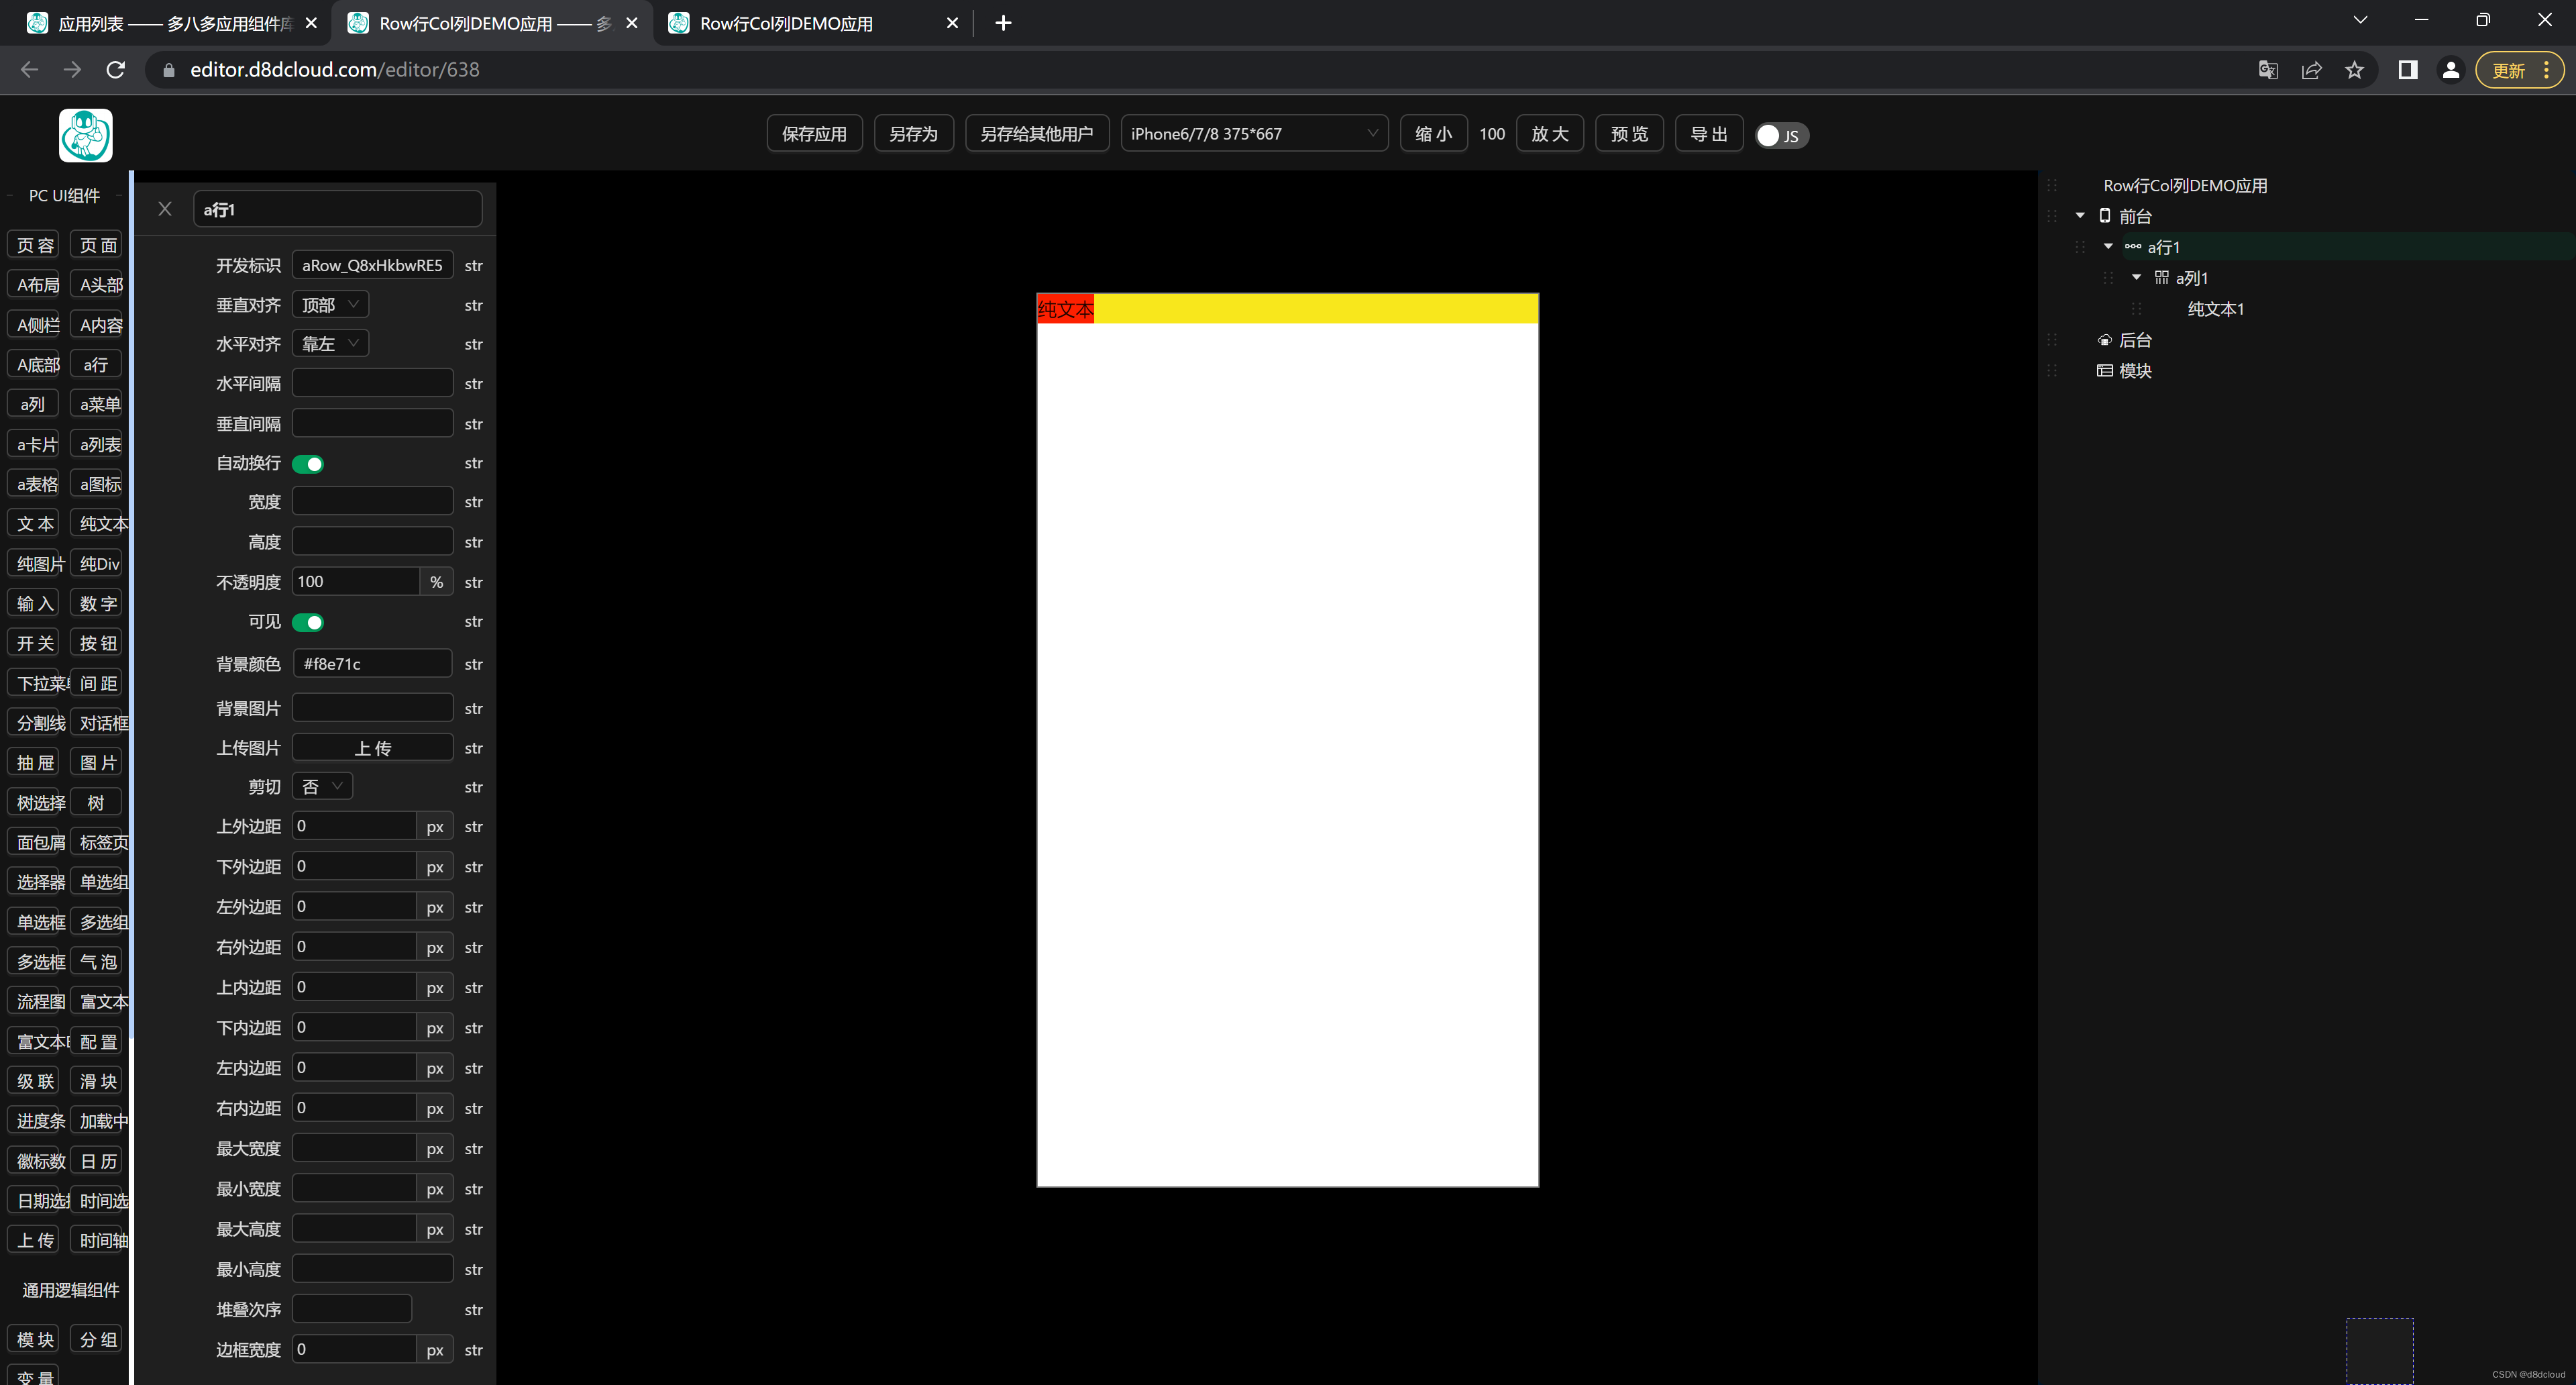Image resolution: width=2576 pixels, height=1385 pixels.
Task: Close the a行1 properties panel
Action: 165,209
